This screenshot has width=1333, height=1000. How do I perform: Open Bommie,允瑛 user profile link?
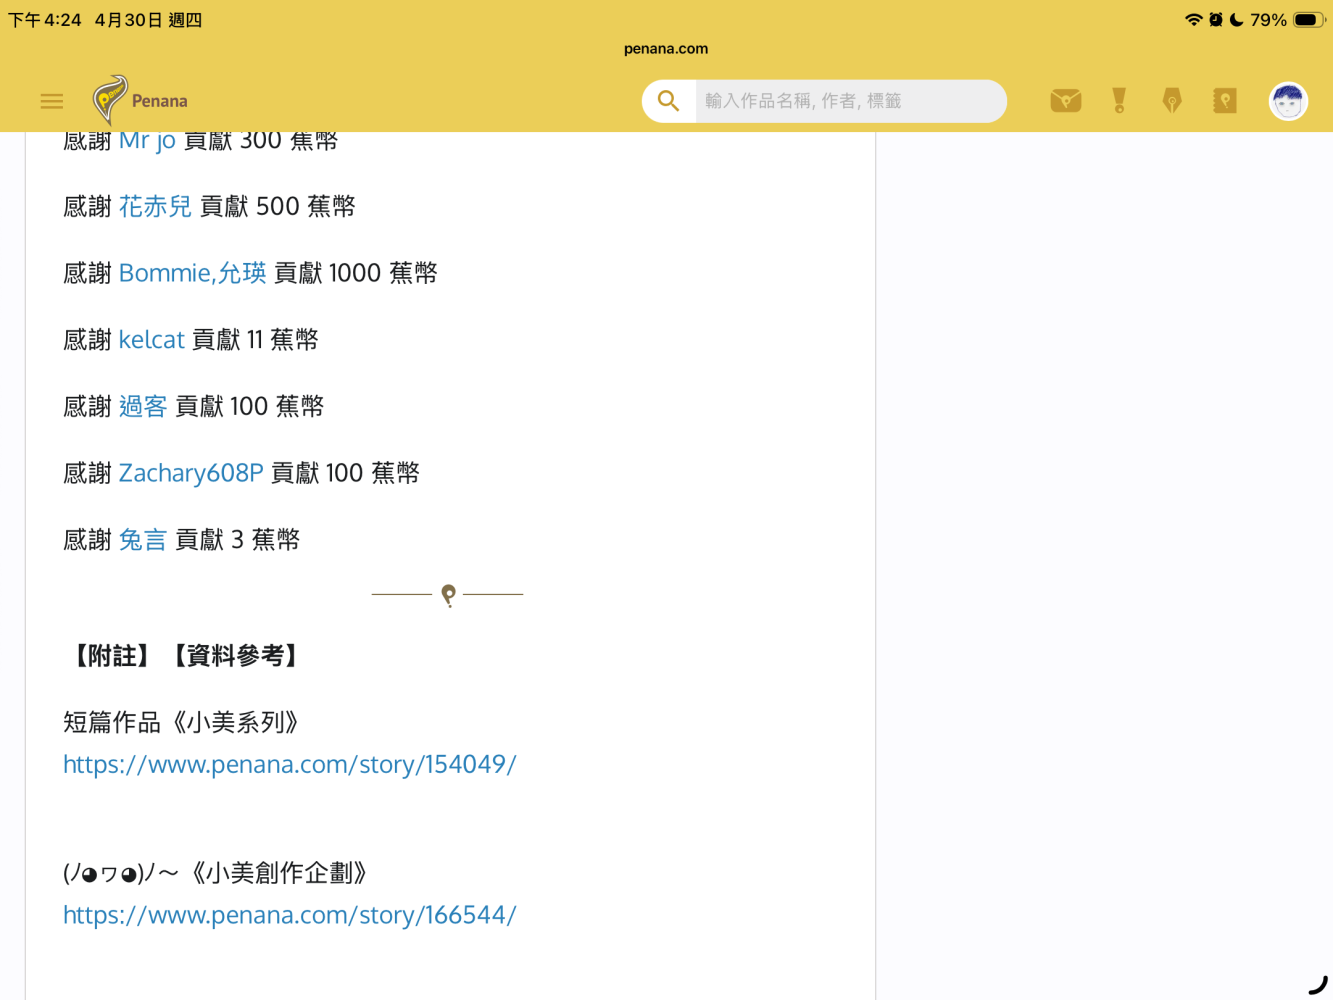(x=193, y=273)
